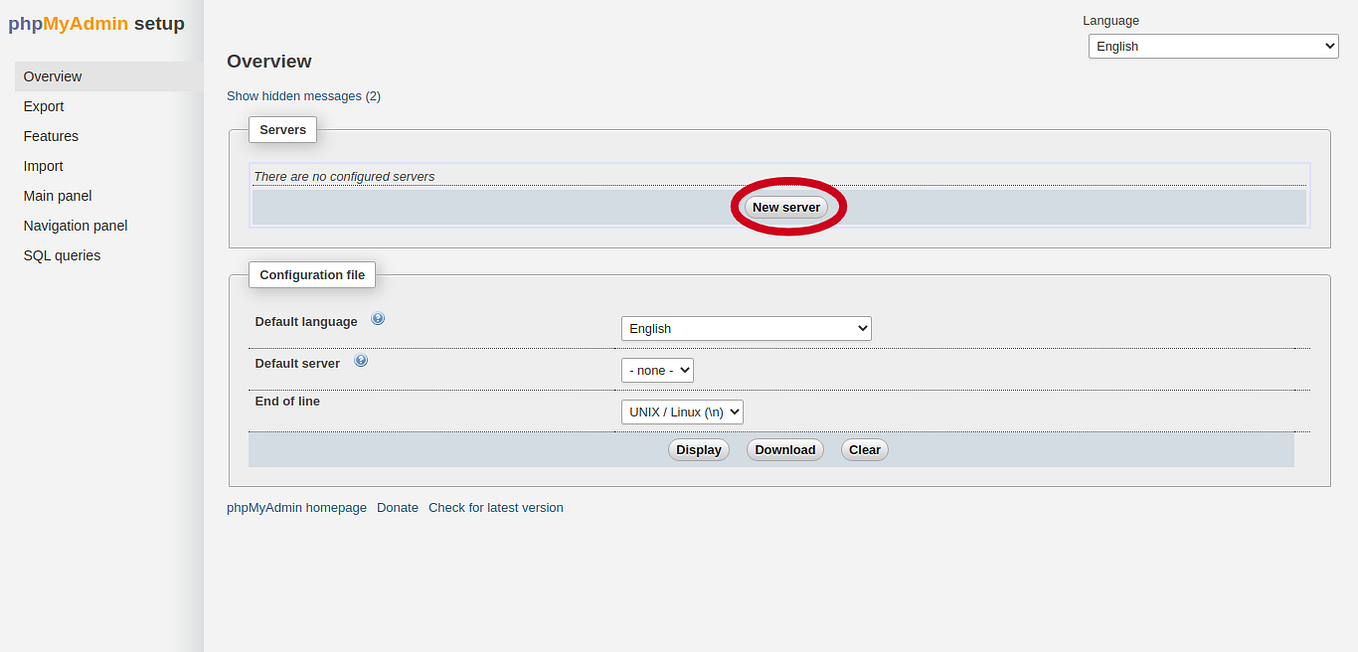The width and height of the screenshot is (1358, 652).
Task: Go to the Import section
Action: click(x=43, y=166)
